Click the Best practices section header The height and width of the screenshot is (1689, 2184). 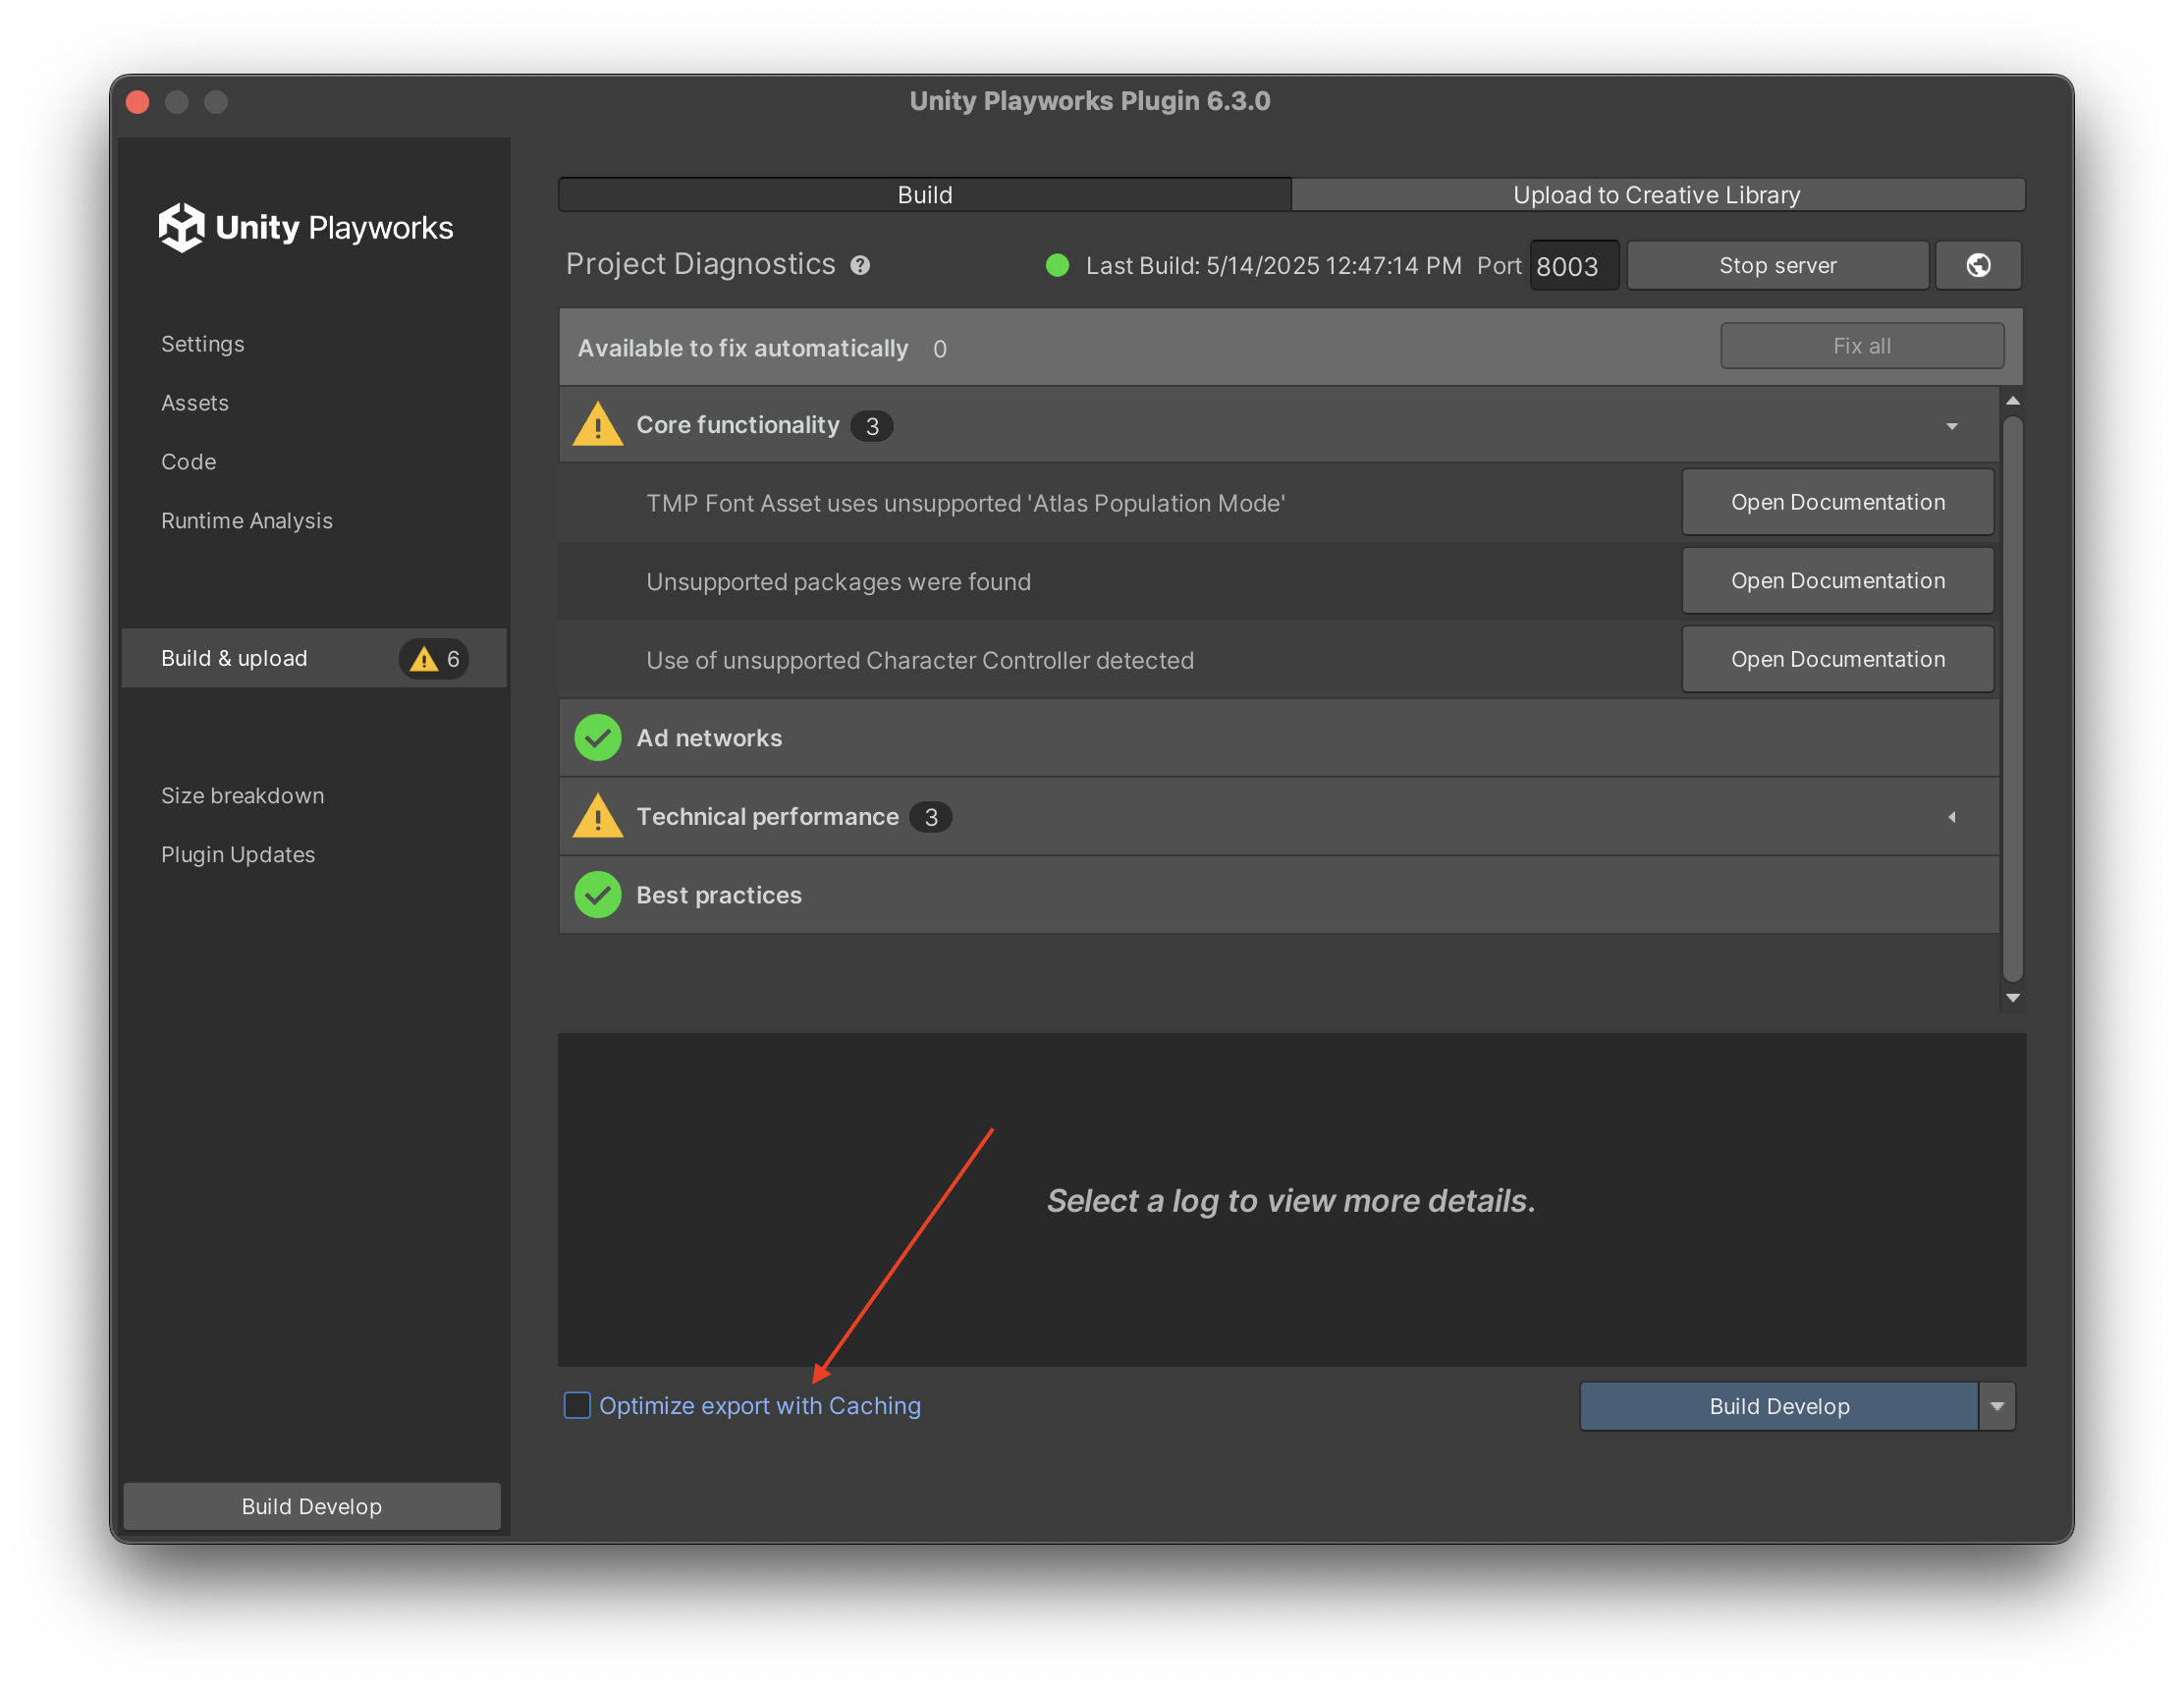1278,895
